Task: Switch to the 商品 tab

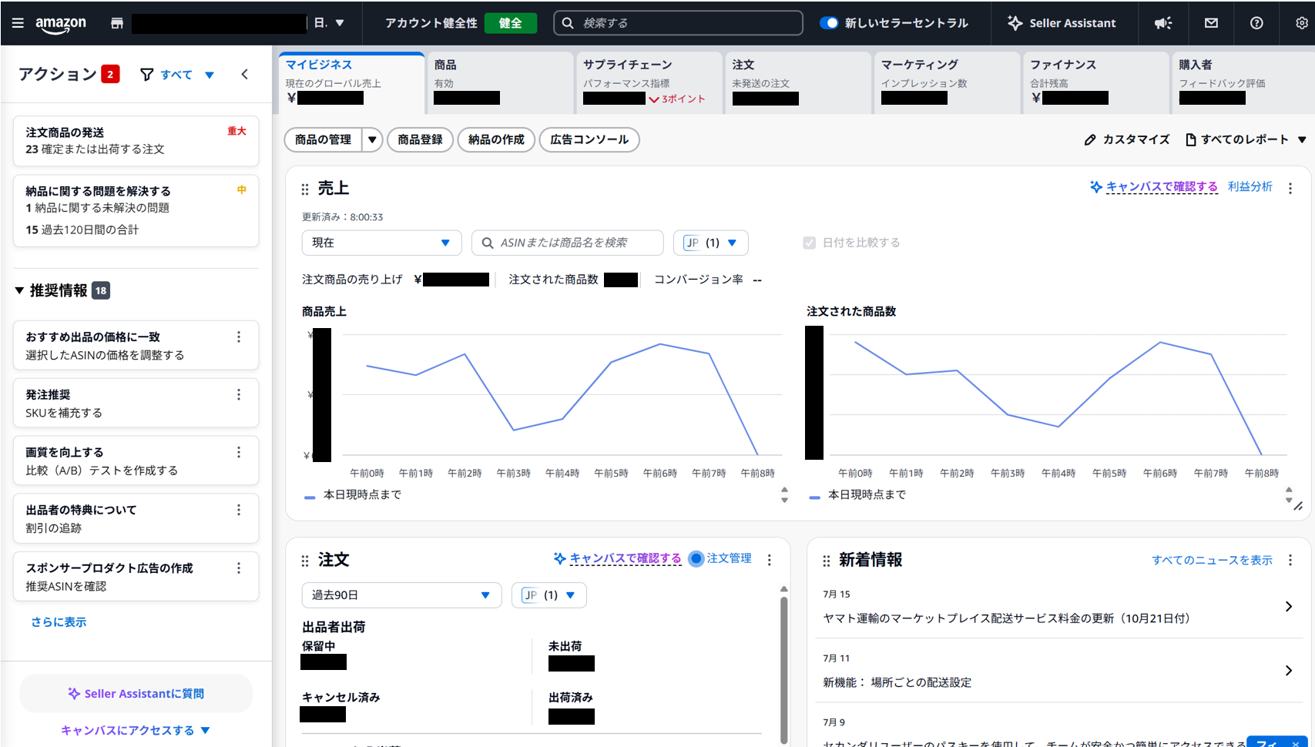Action: point(499,81)
